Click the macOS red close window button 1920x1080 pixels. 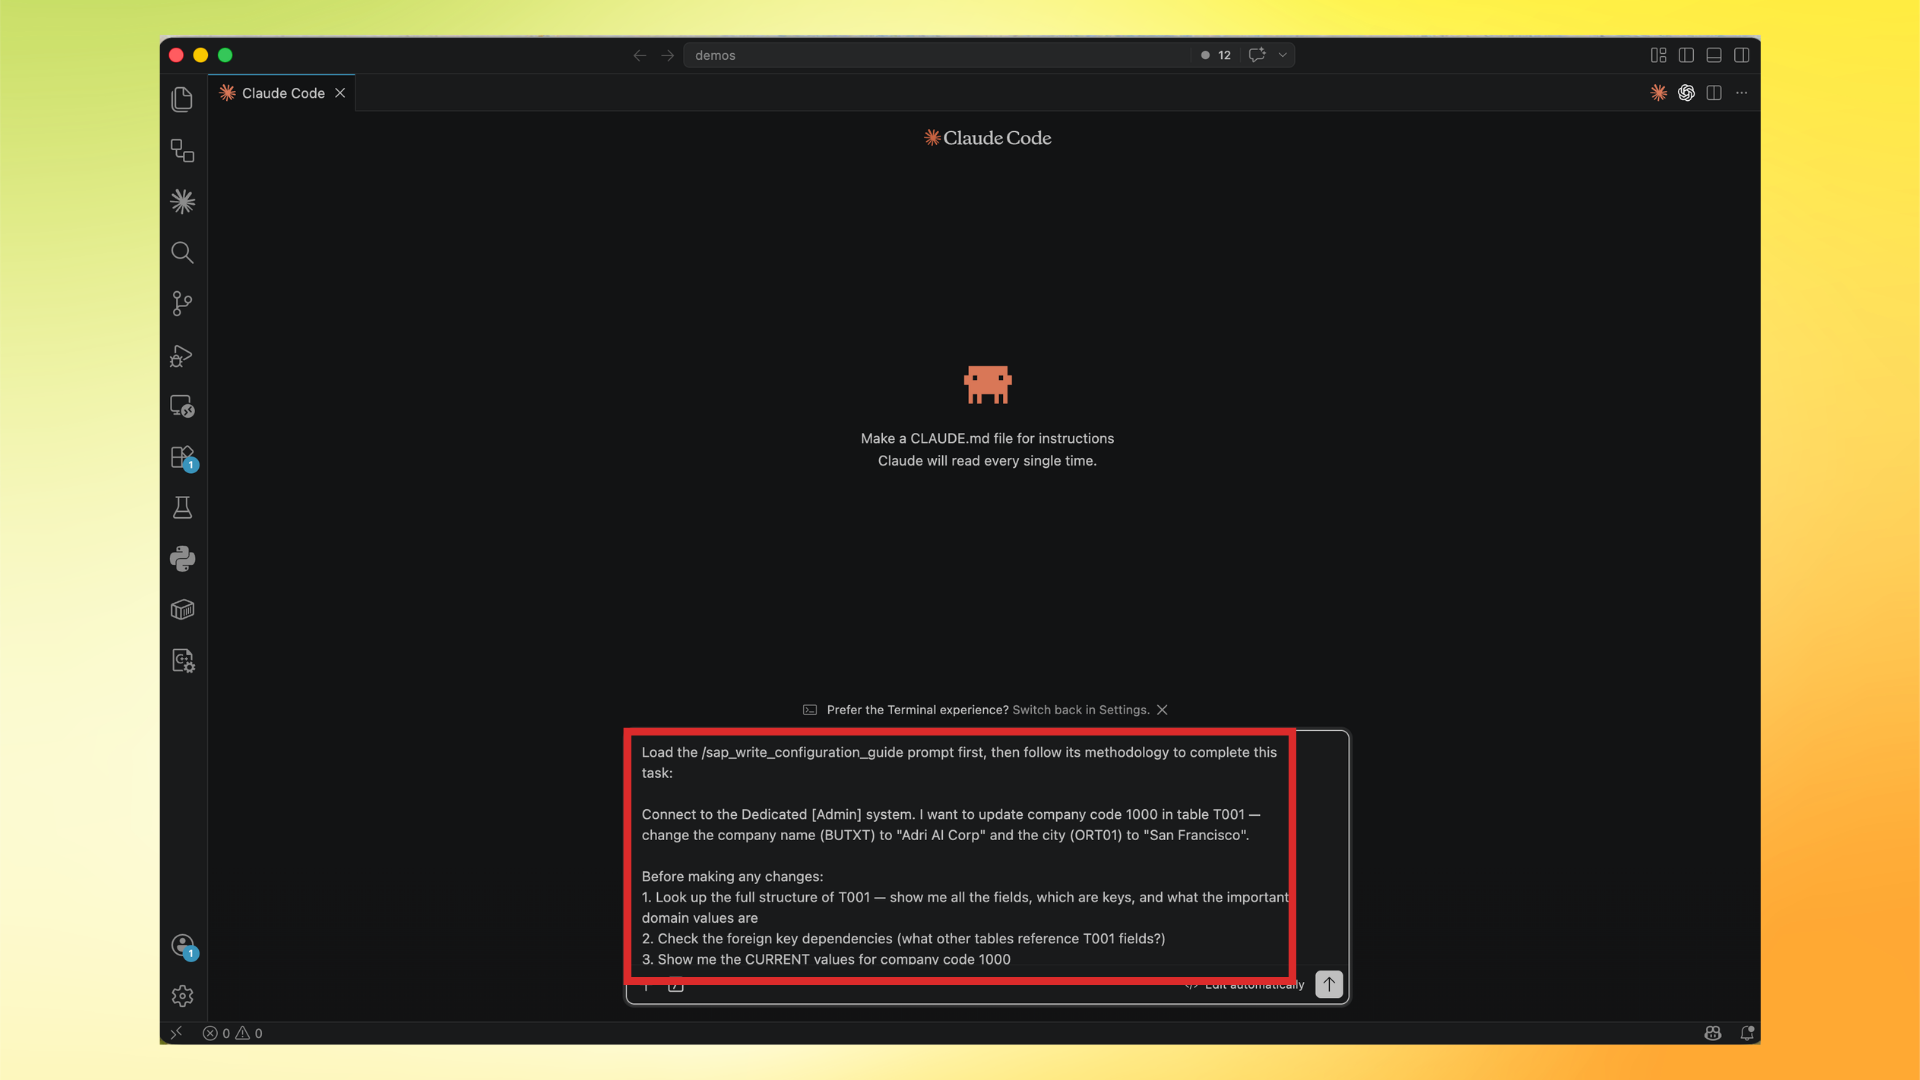pyautogui.click(x=176, y=55)
